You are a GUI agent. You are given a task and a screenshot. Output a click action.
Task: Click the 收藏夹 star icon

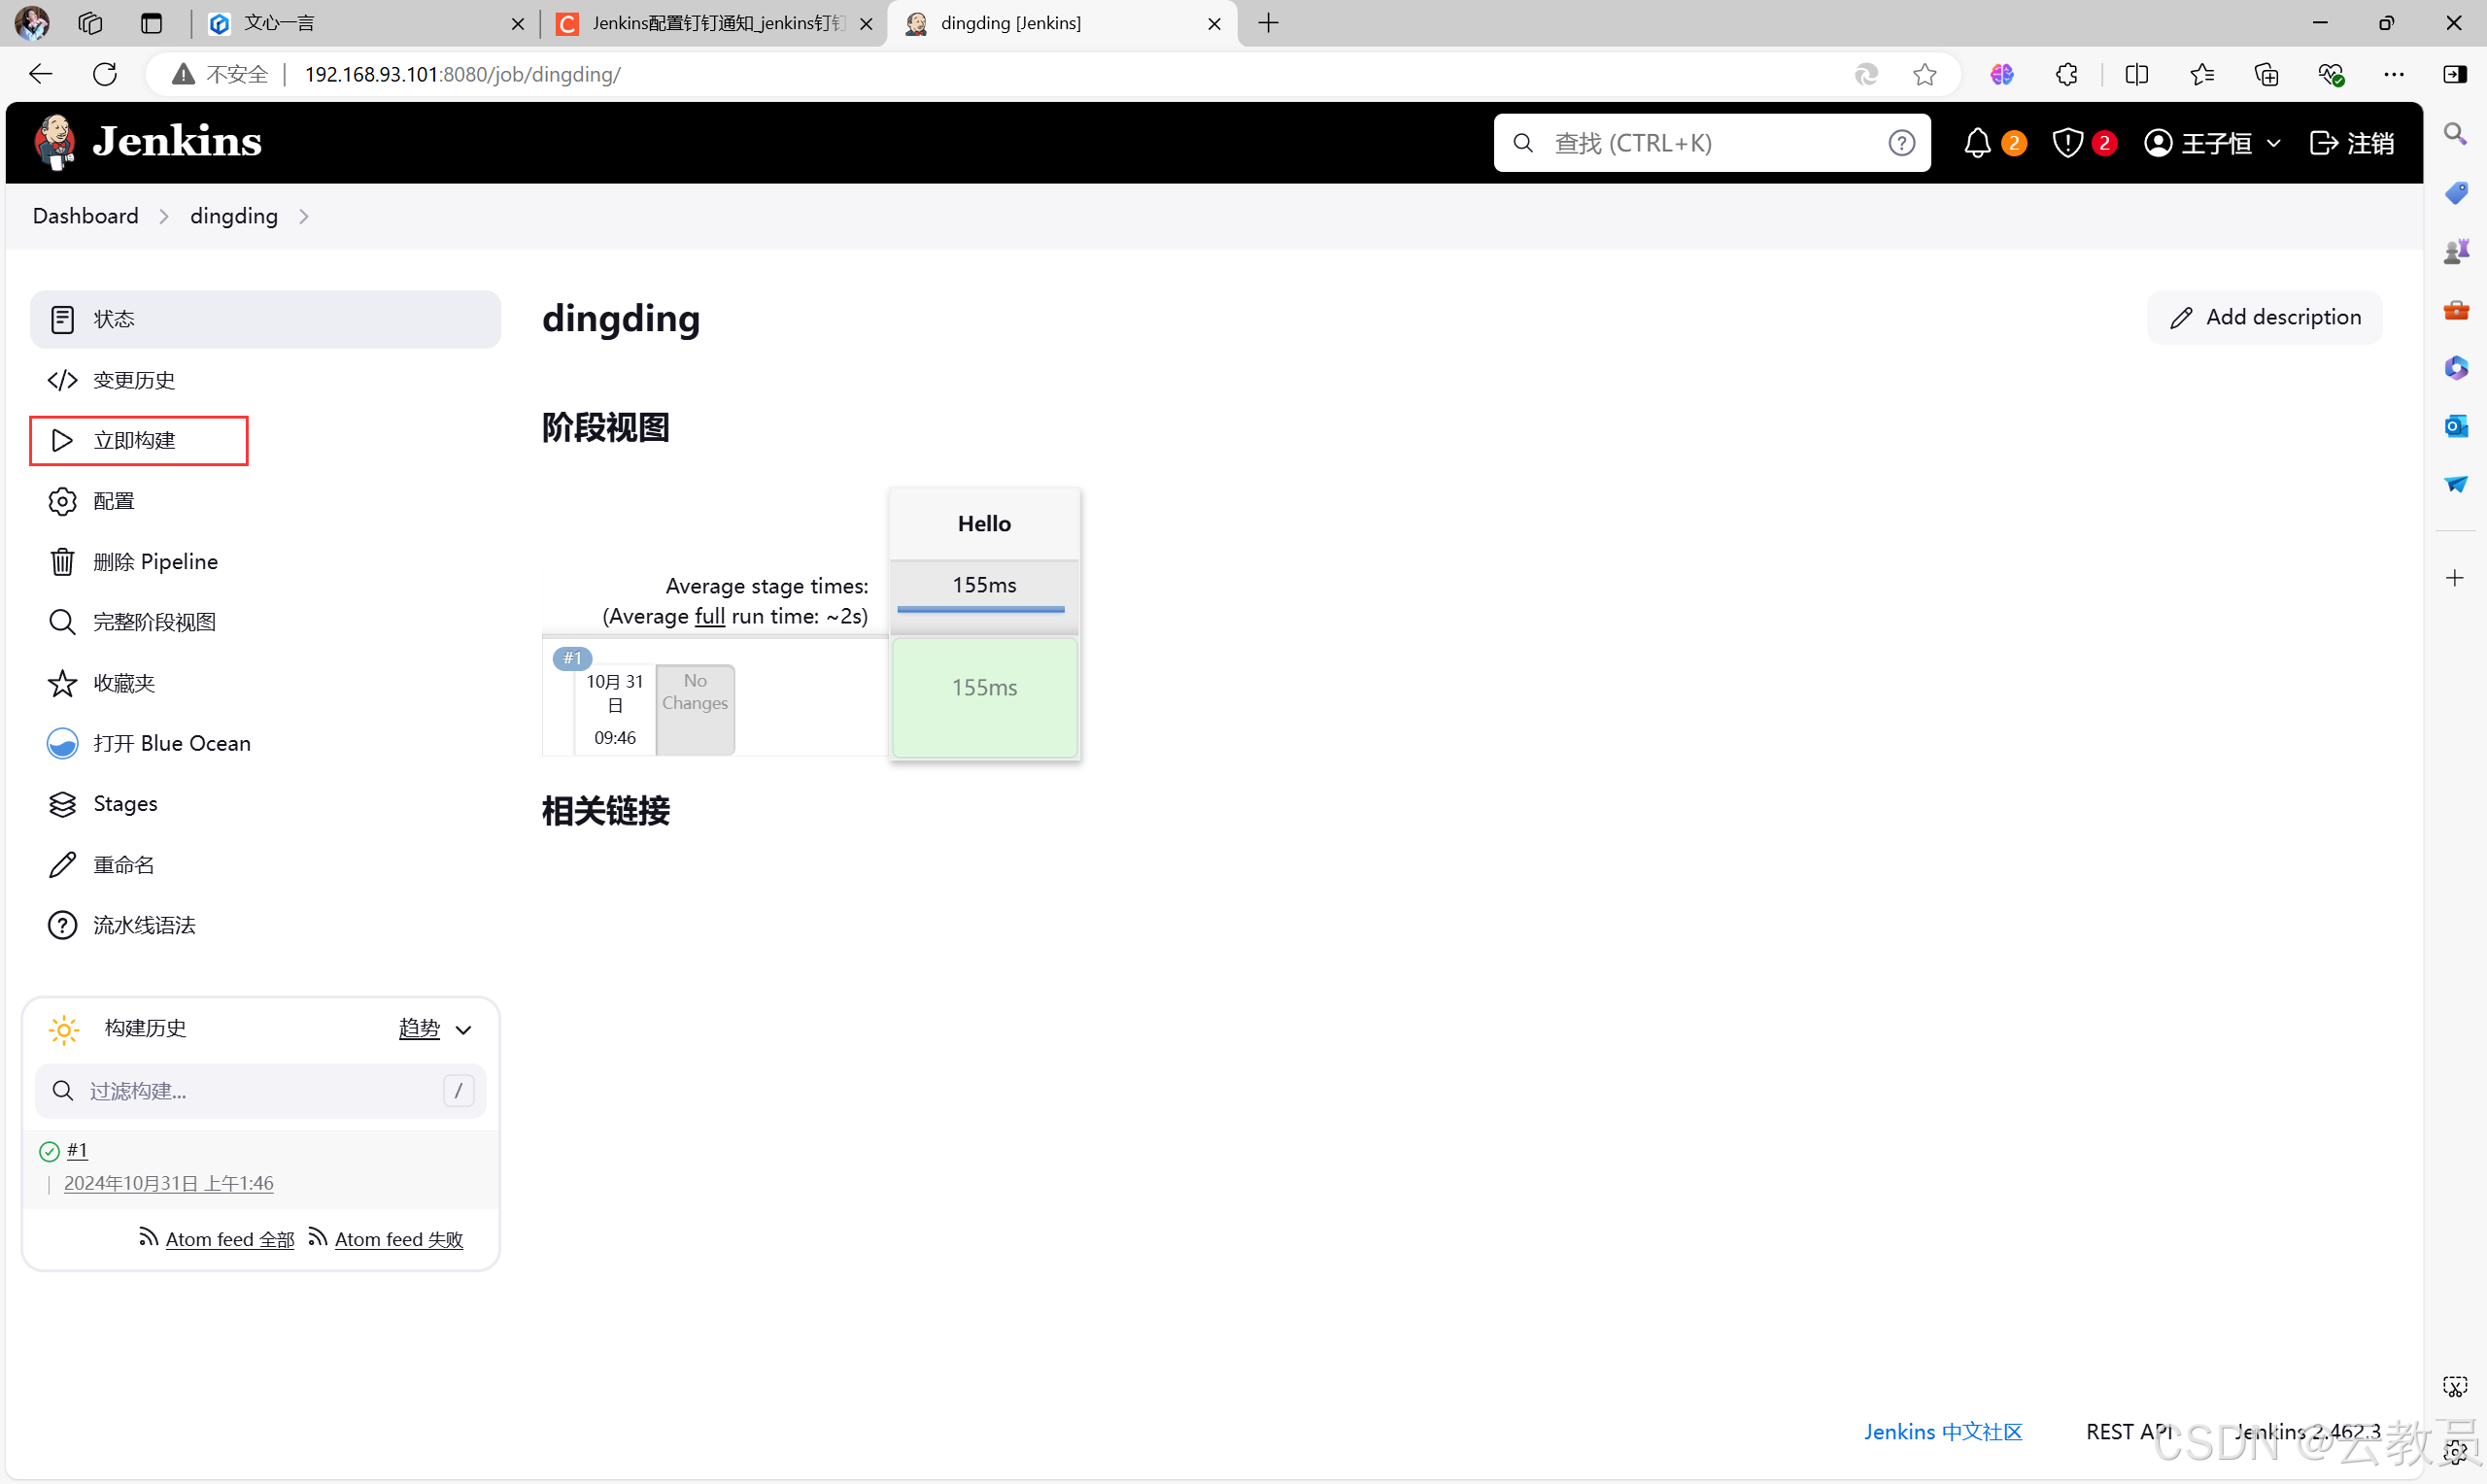(62, 683)
